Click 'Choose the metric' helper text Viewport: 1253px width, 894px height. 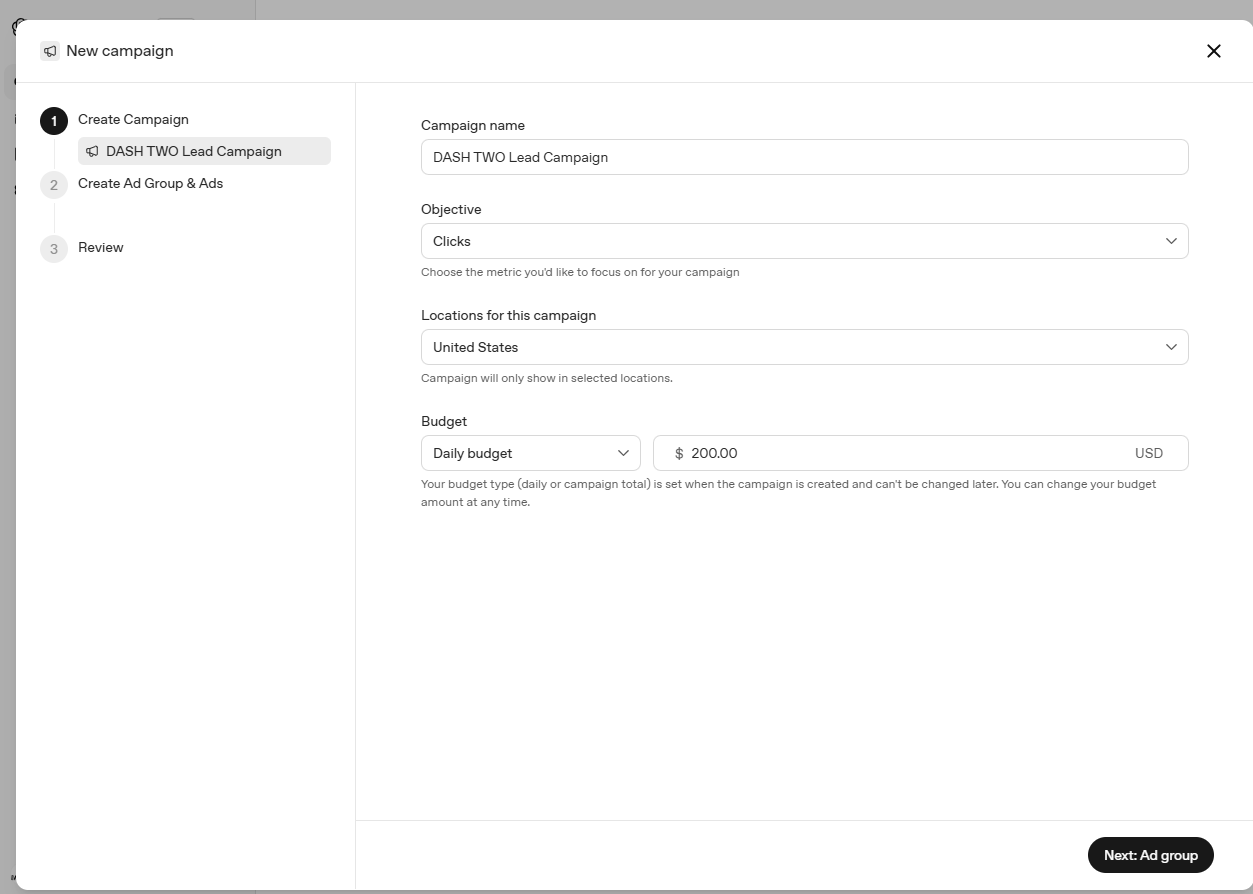tap(580, 272)
